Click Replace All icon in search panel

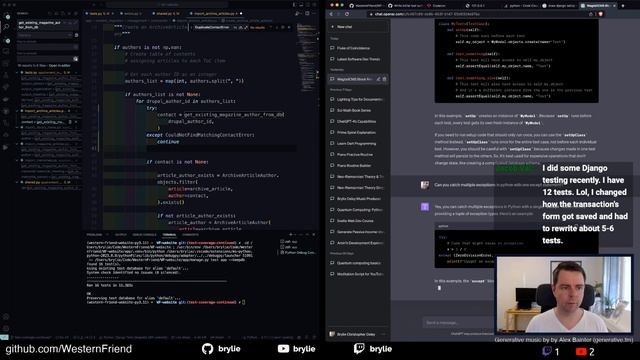76,35
